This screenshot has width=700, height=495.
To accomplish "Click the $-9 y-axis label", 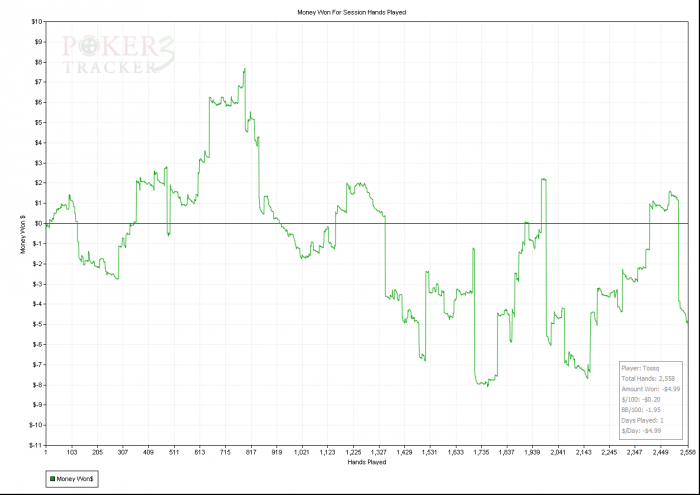I will click(x=38, y=405).
